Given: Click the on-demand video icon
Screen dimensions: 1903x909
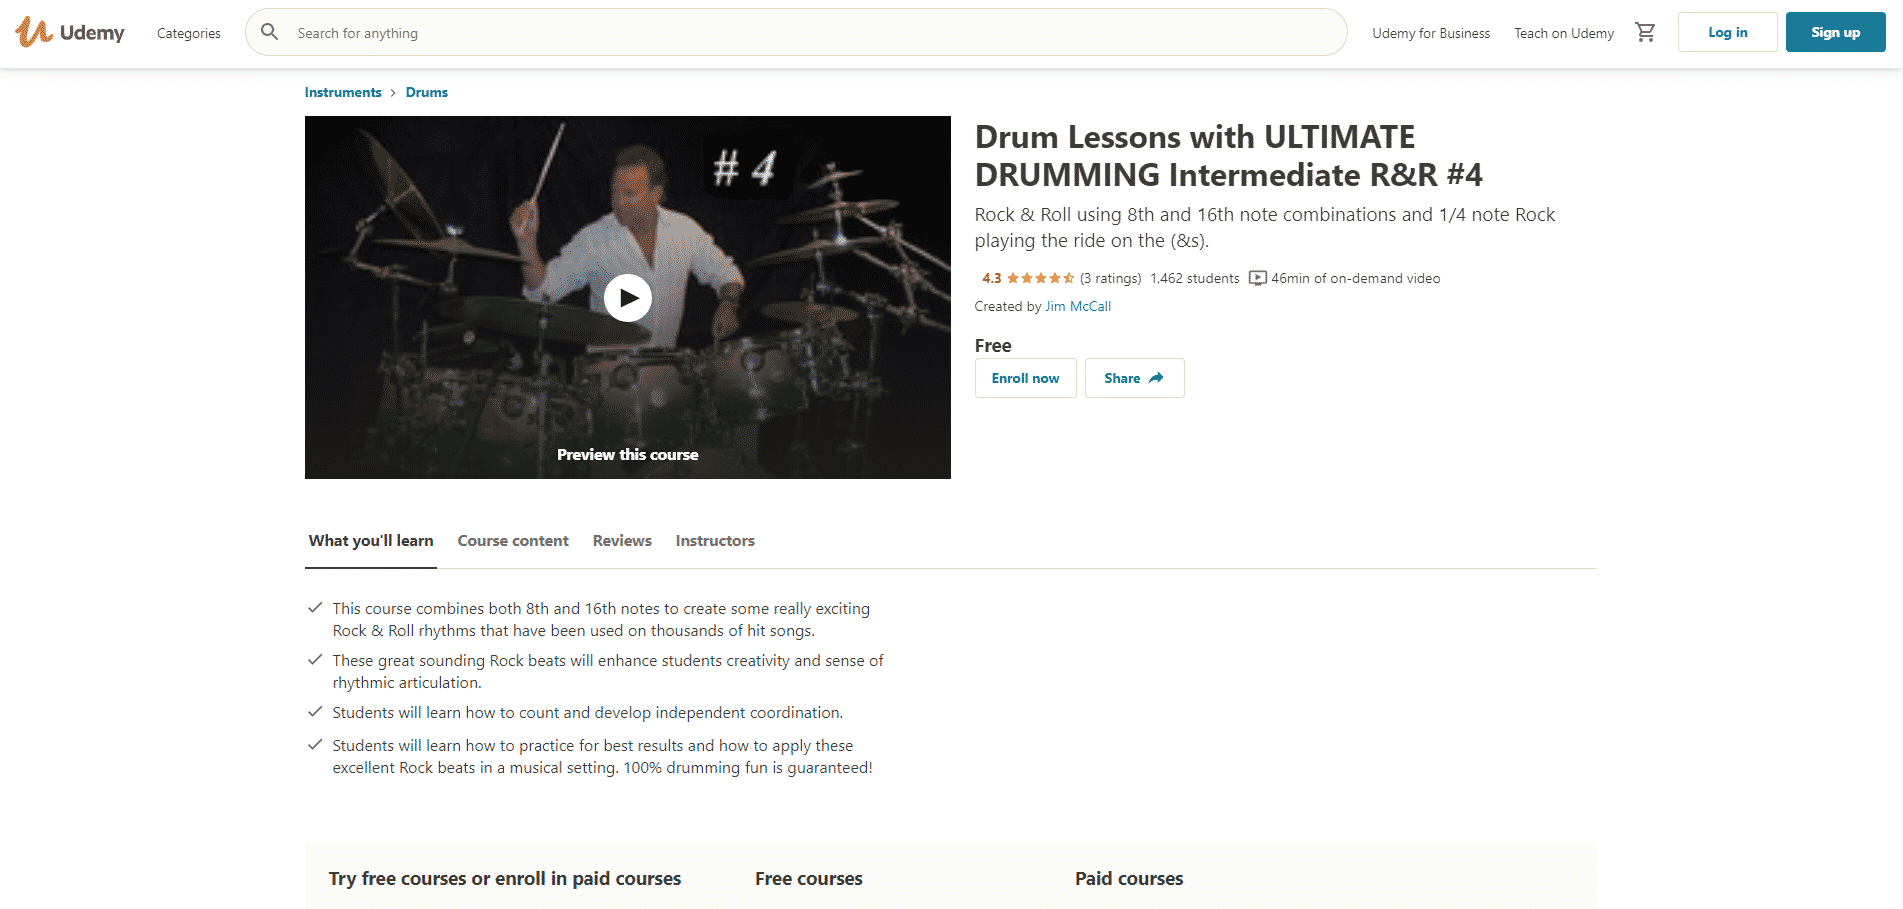Looking at the screenshot, I should coord(1258,279).
